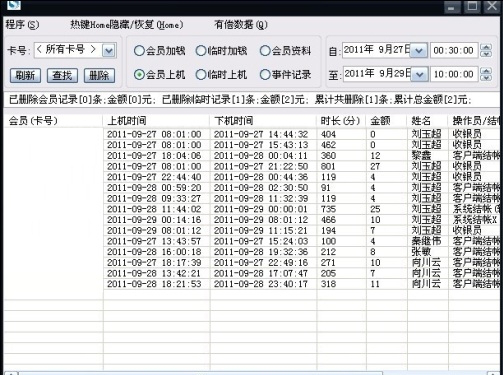Screen dimensions: 503x390
Task: Click the app logo icon in title bar
Action: 14,5
